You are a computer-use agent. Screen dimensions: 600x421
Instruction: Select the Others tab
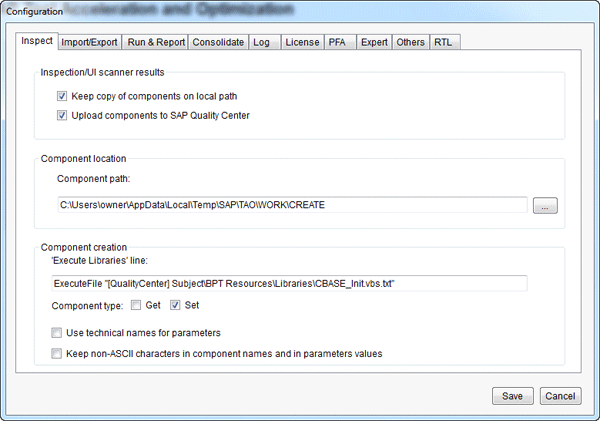point(410,42)
